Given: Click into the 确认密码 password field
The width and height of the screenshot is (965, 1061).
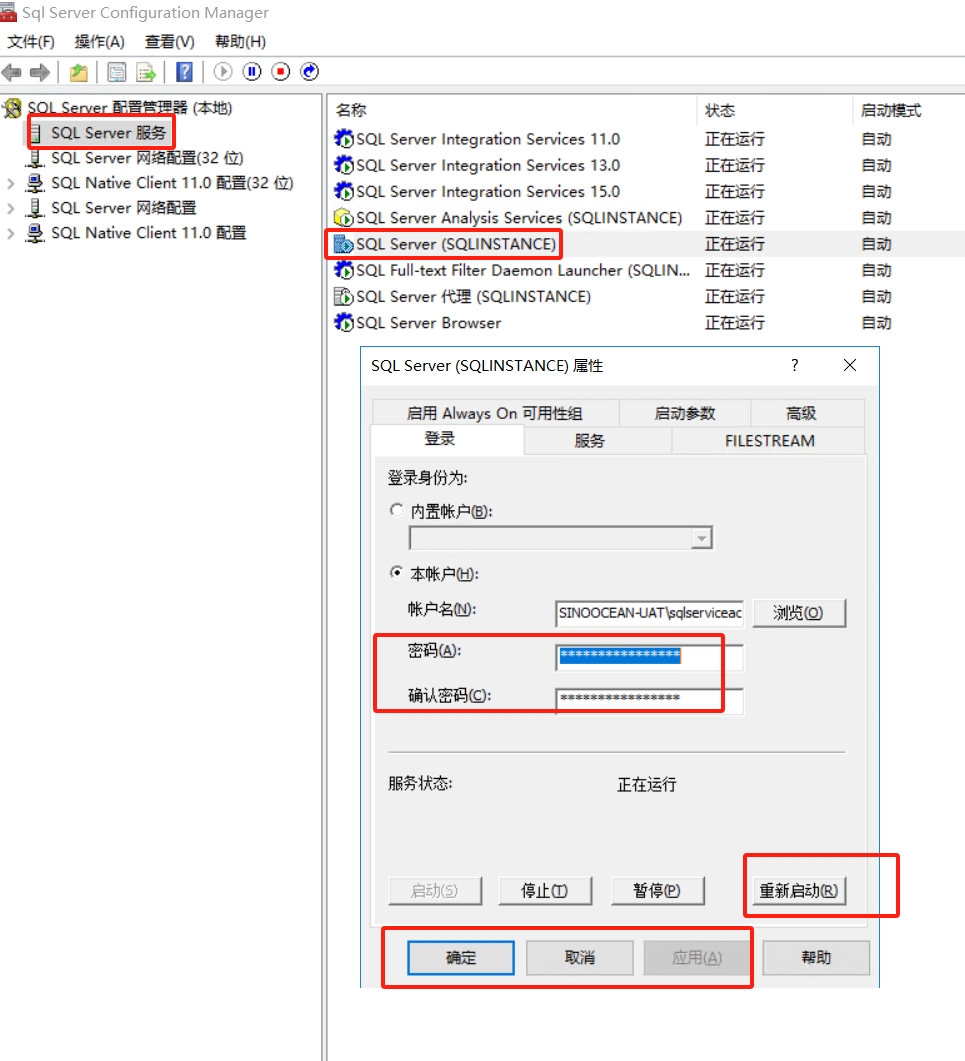Looking at the screenshot, I should [649, 699].
